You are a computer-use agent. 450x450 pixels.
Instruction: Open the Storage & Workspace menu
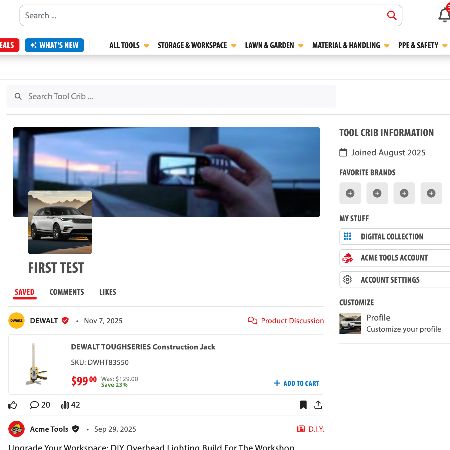coord(192,45)
